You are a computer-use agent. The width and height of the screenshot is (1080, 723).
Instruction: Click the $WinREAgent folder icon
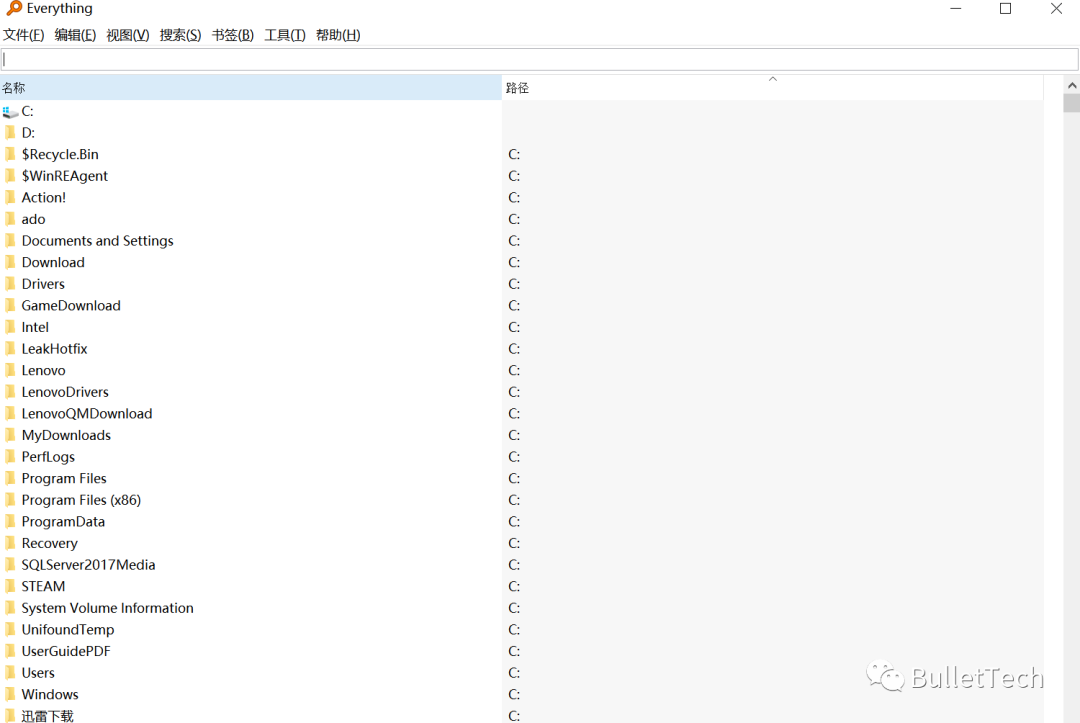click(10, 176)
